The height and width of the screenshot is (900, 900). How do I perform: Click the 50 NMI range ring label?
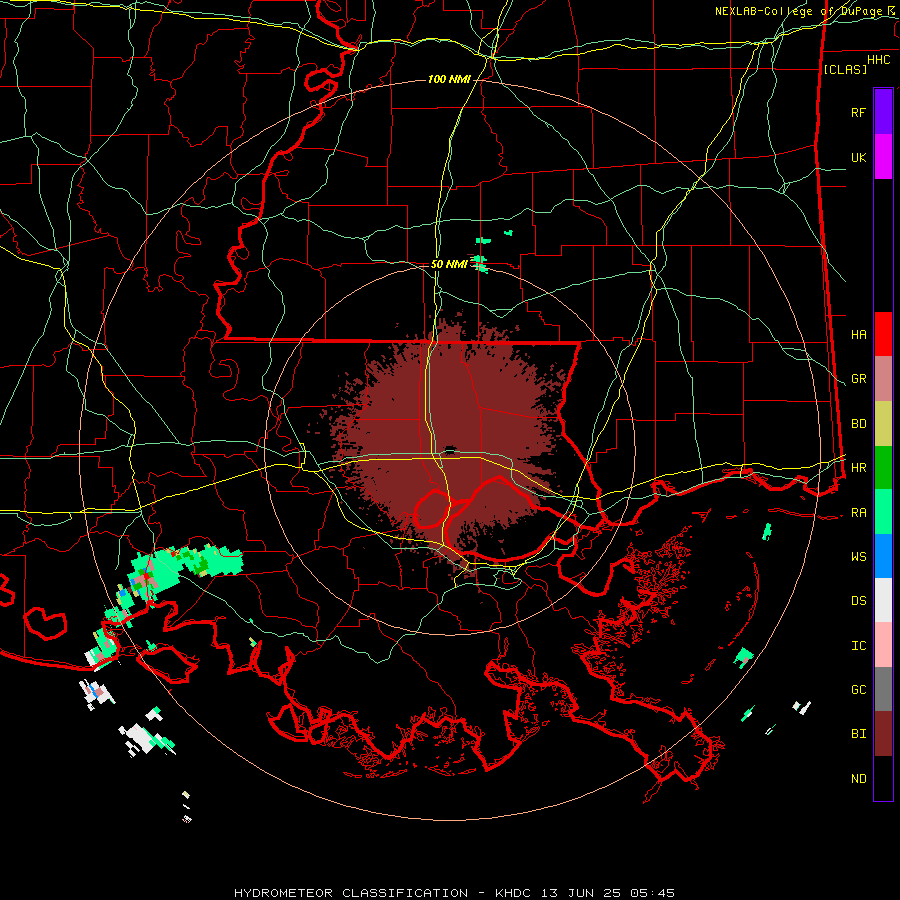click(449, 264)
